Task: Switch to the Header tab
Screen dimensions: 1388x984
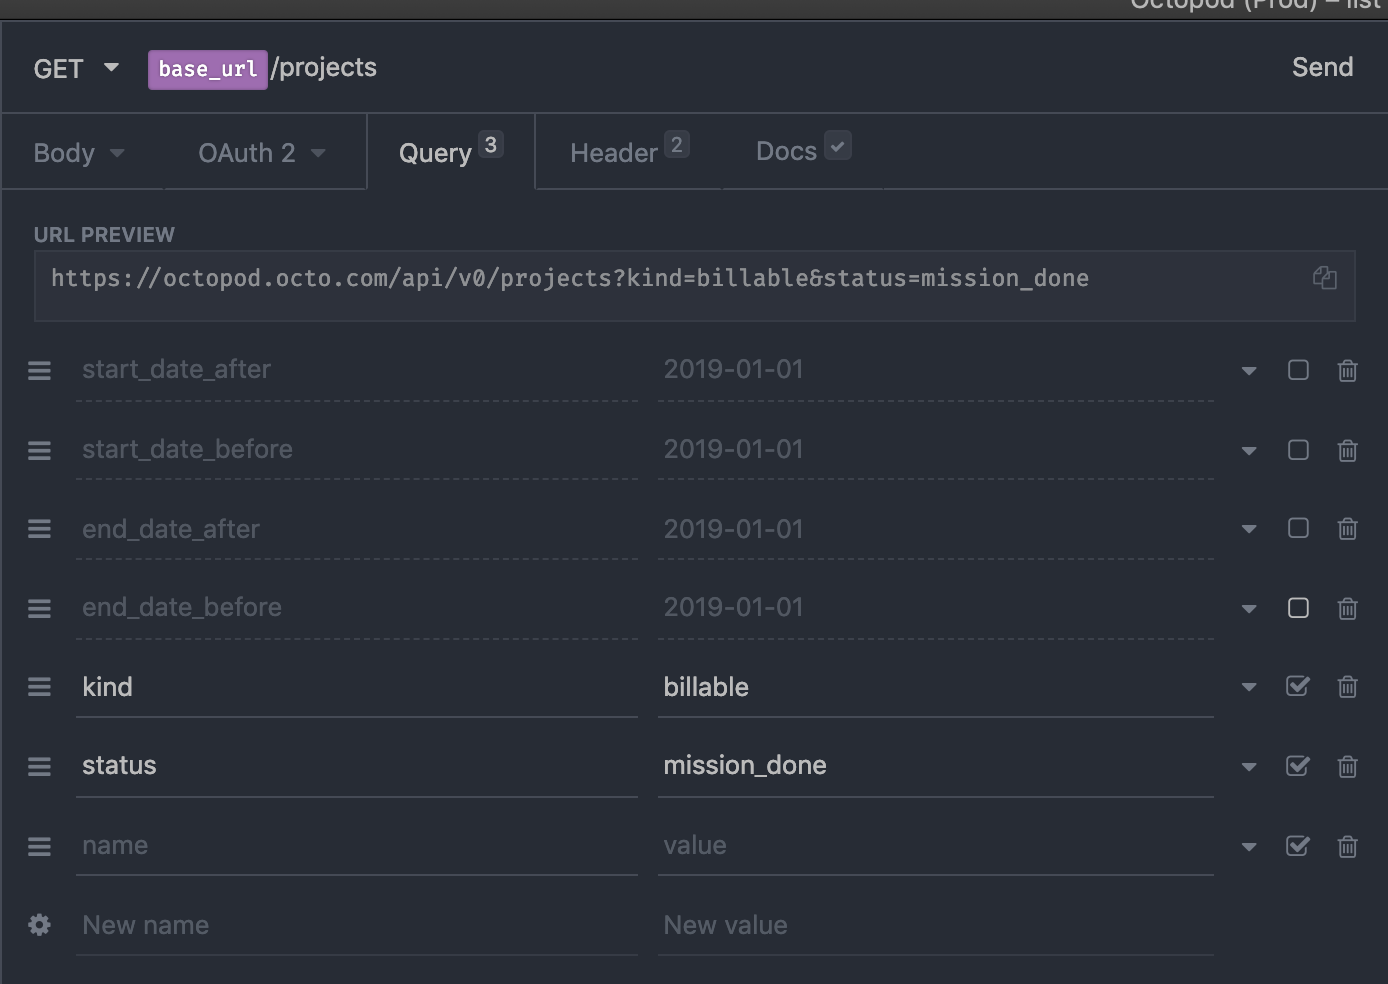Action: (x=614, y=152)
